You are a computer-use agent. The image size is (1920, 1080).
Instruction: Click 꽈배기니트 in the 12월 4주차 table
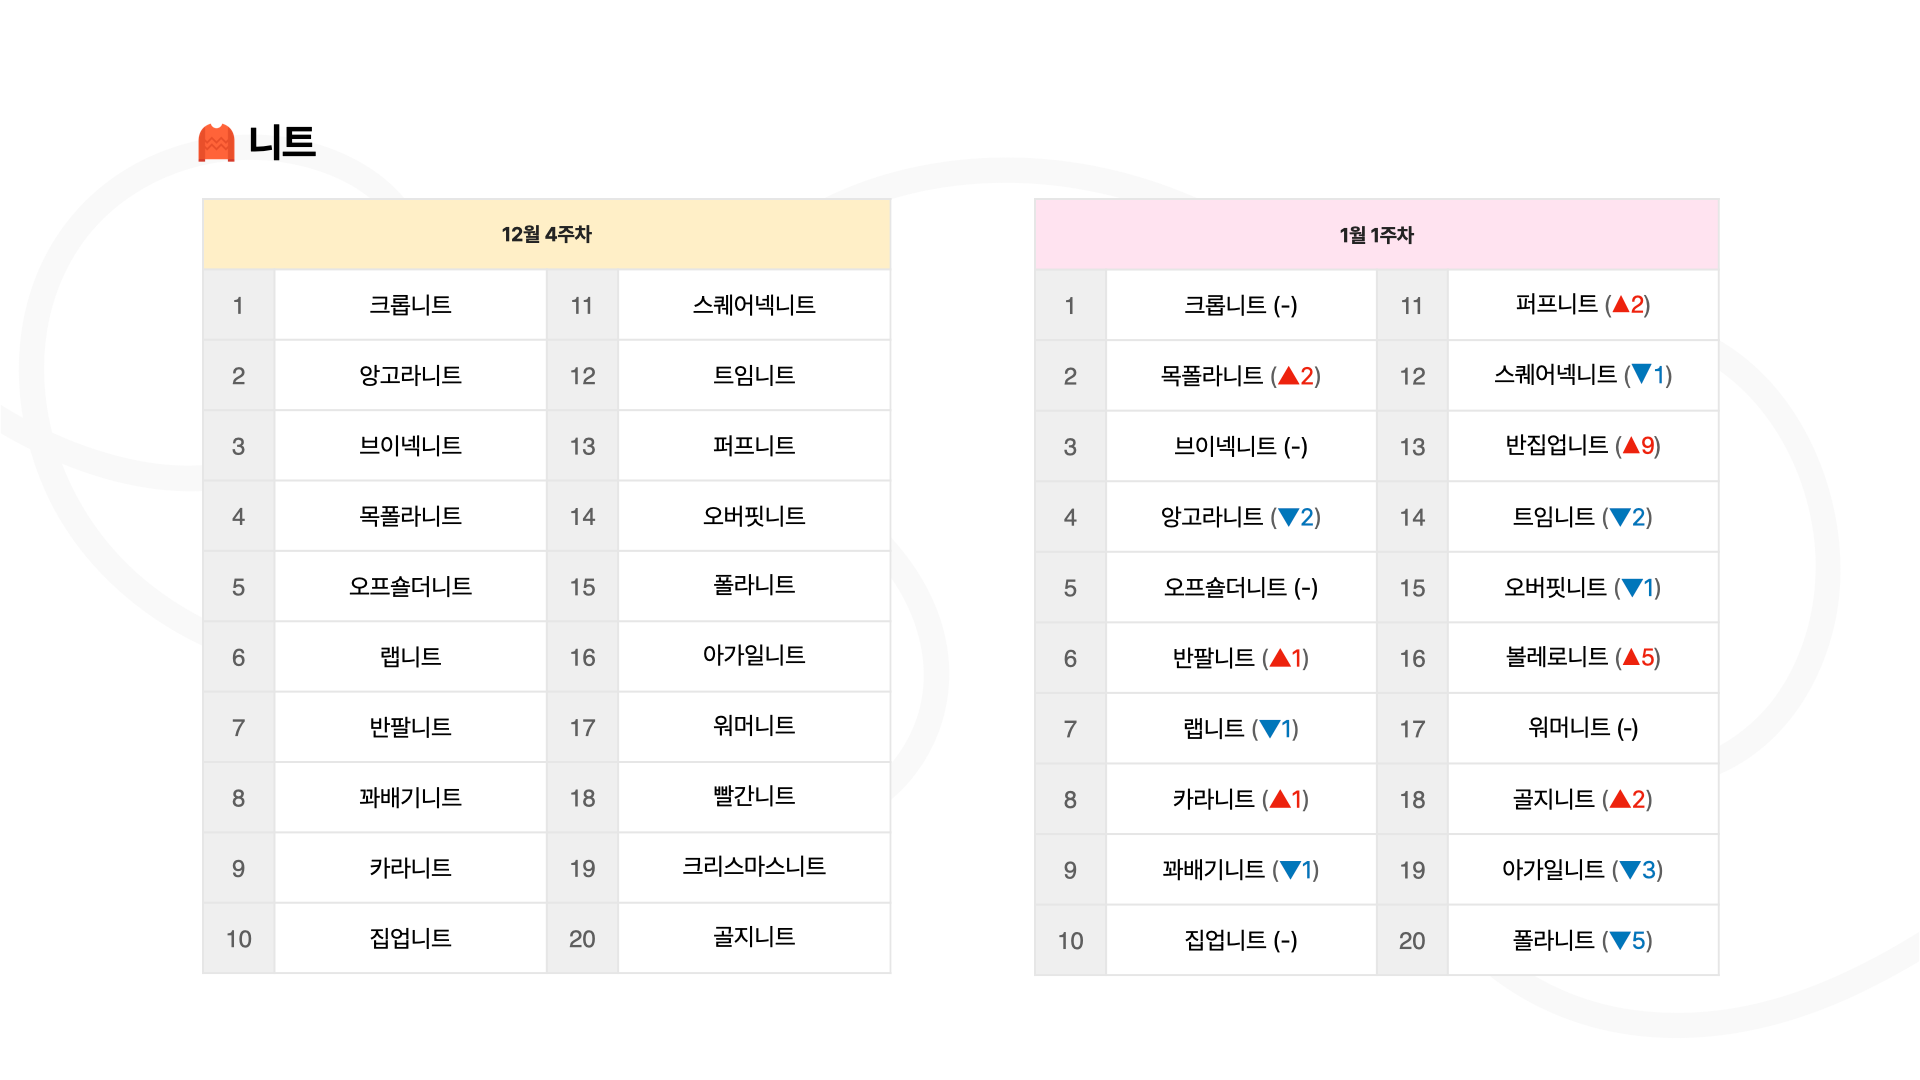(x=410, y=798)
